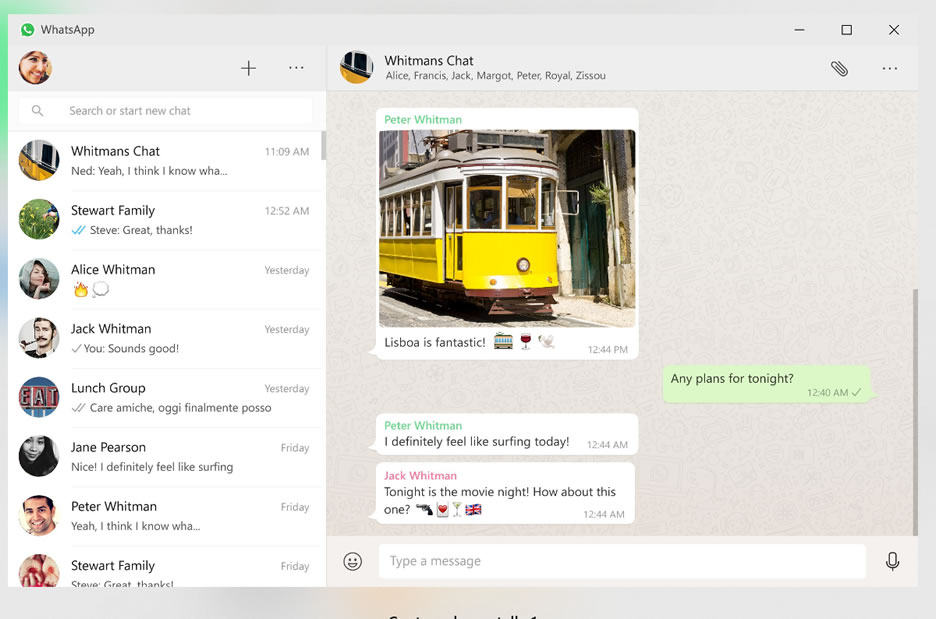The width and height of the screenshot is (936, 619).
Task: Open the emoji picker
Action: [352, 561]
